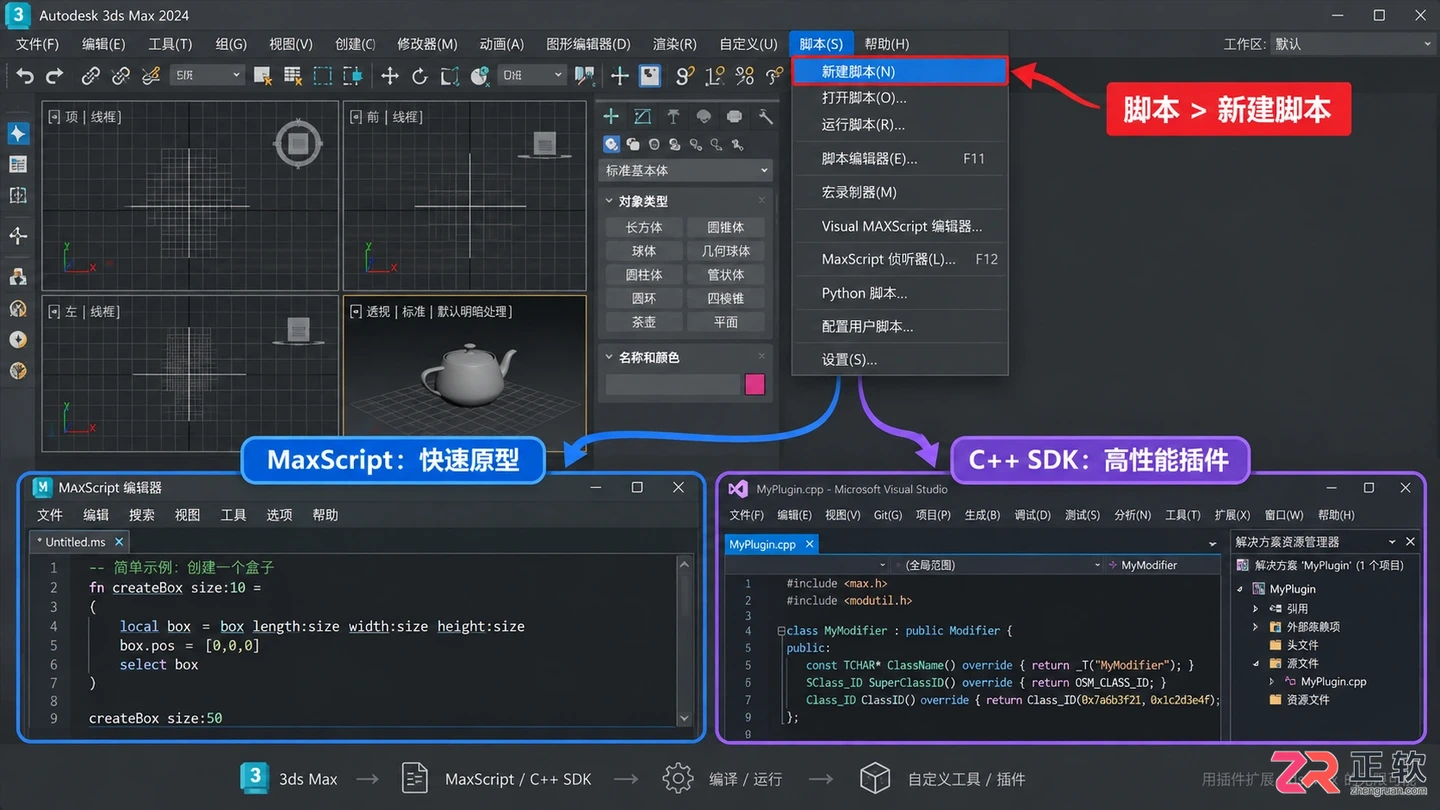Click the rectangular selection region tool
Viewport: 1440px width, 810px height.
coord(322,76)
